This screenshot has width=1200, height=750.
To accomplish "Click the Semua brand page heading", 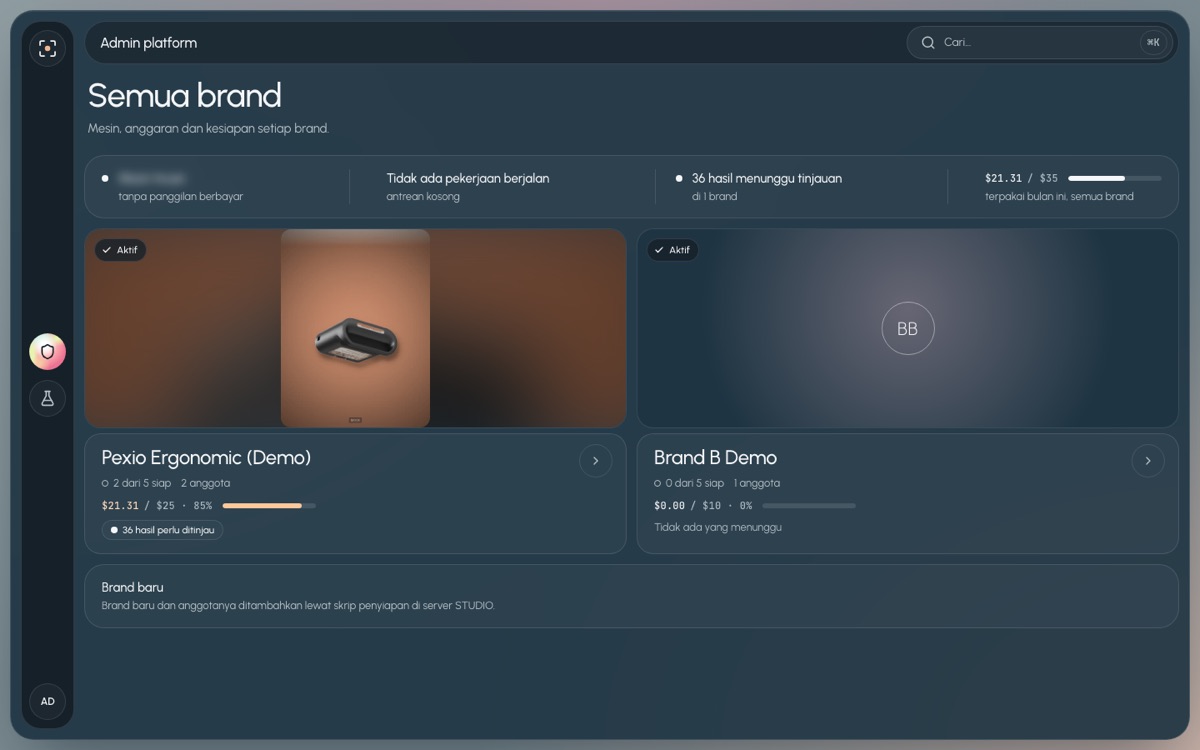I will 185,96.
